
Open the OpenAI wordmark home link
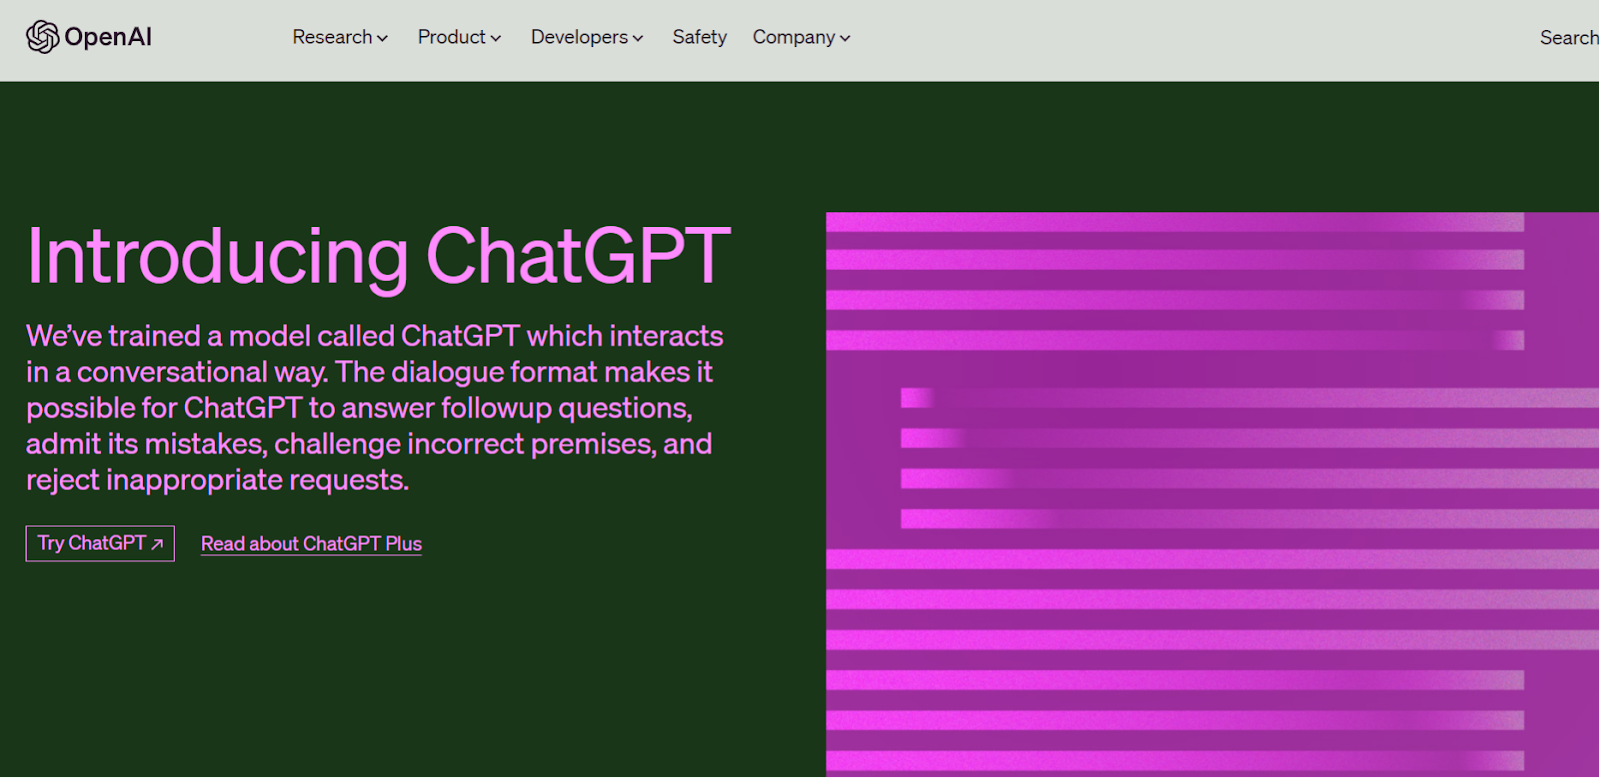click(x=108, y=37)
